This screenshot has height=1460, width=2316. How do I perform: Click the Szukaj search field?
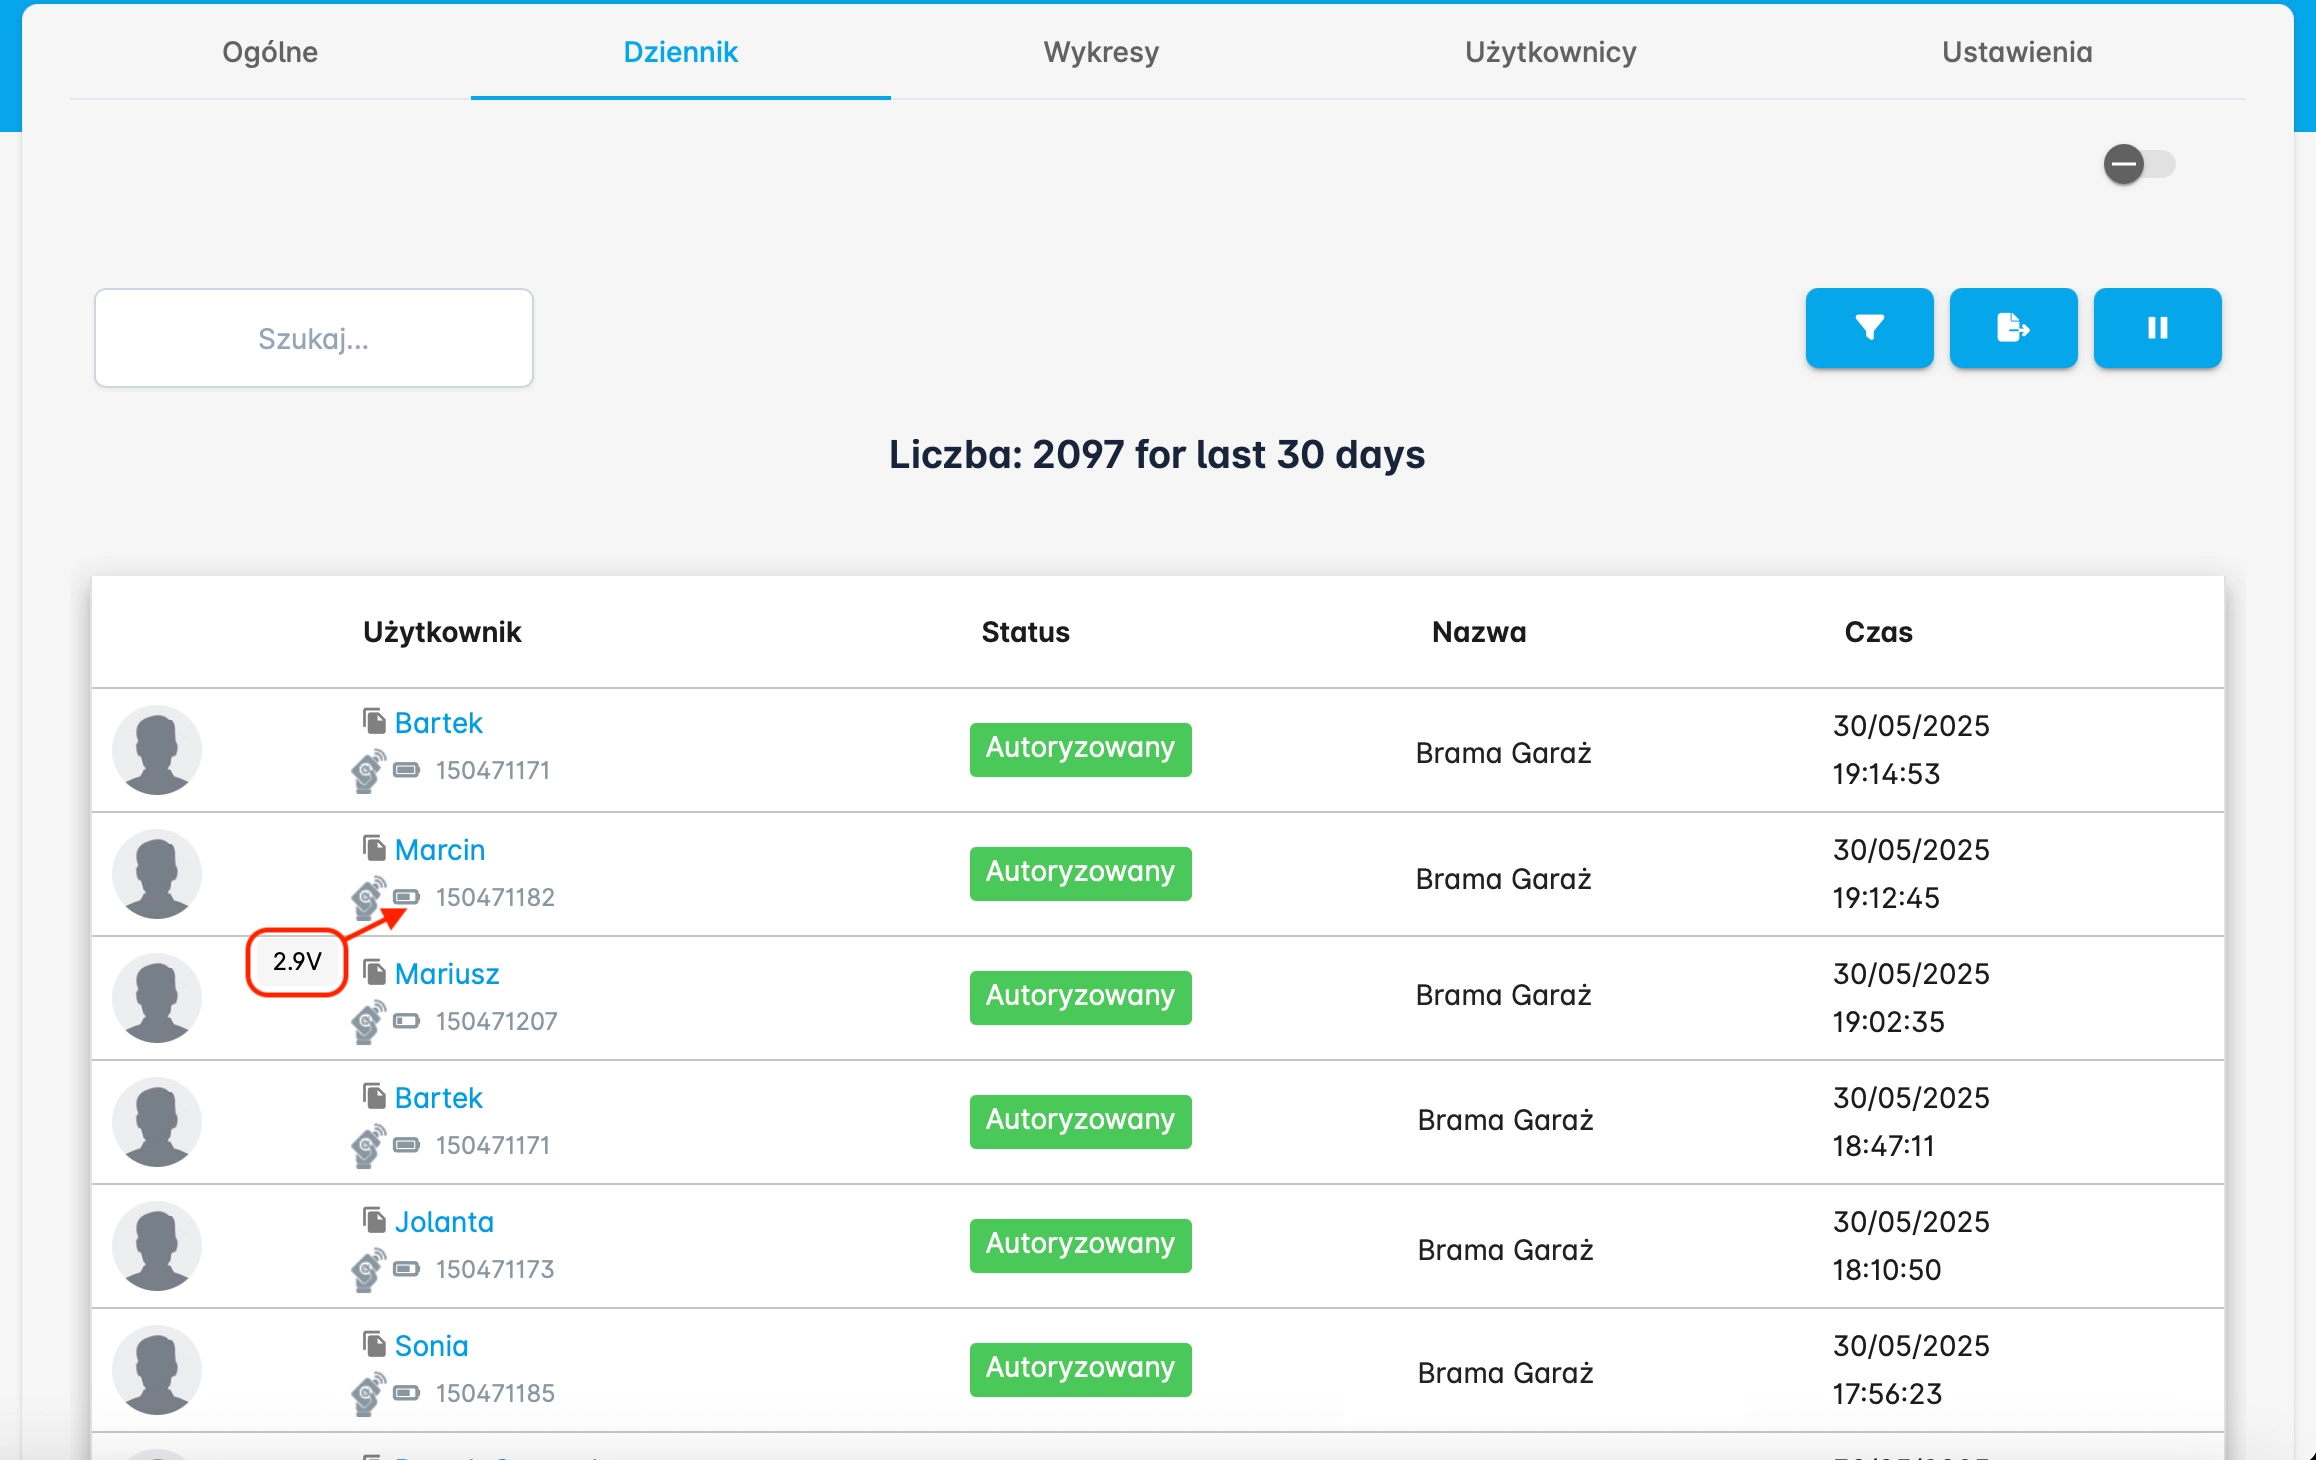314,339
